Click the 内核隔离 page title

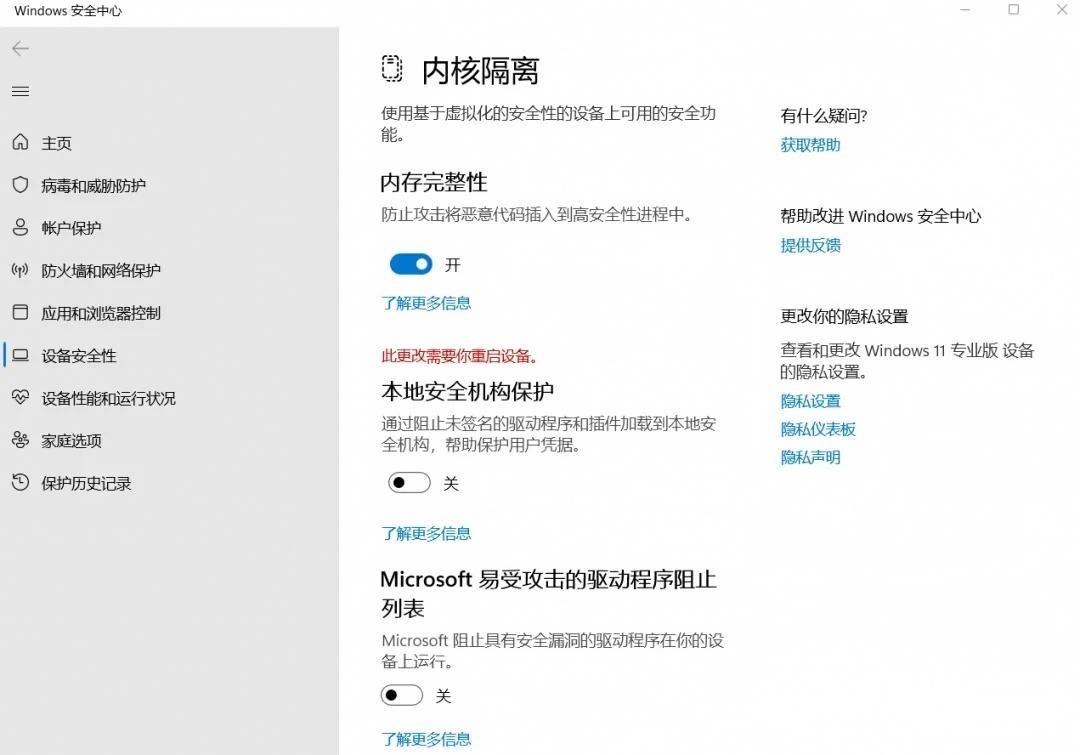click(481, 71)
